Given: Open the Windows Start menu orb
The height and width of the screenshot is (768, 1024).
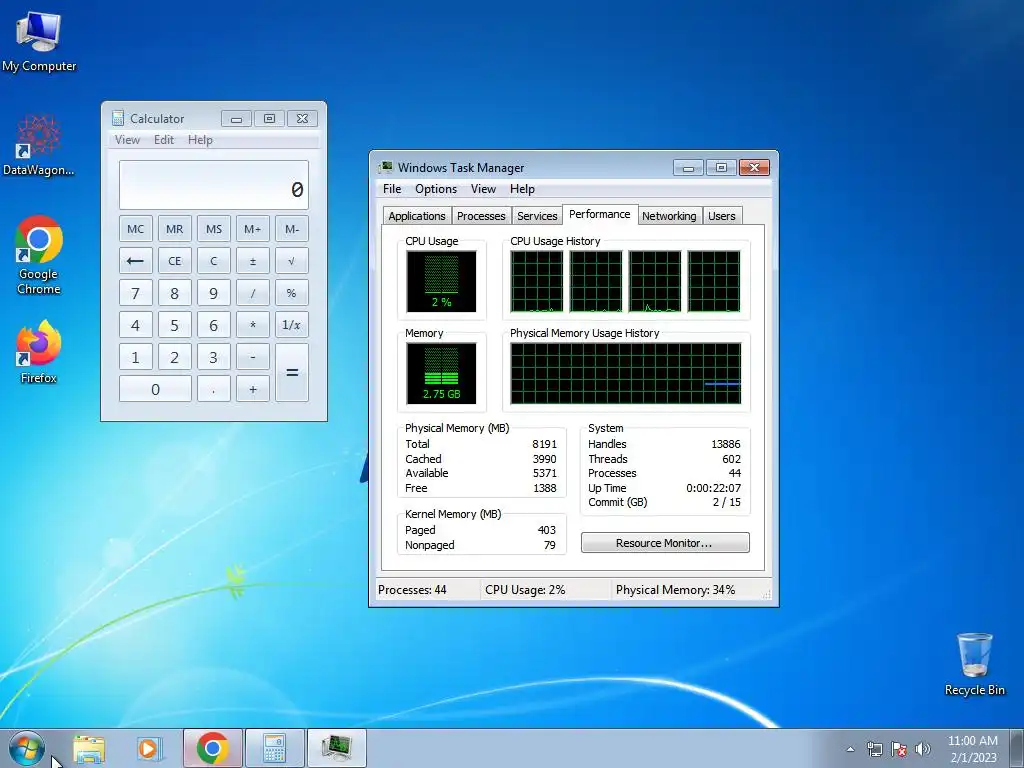Looking at the screenshot, I should click(x=26, y=748).
